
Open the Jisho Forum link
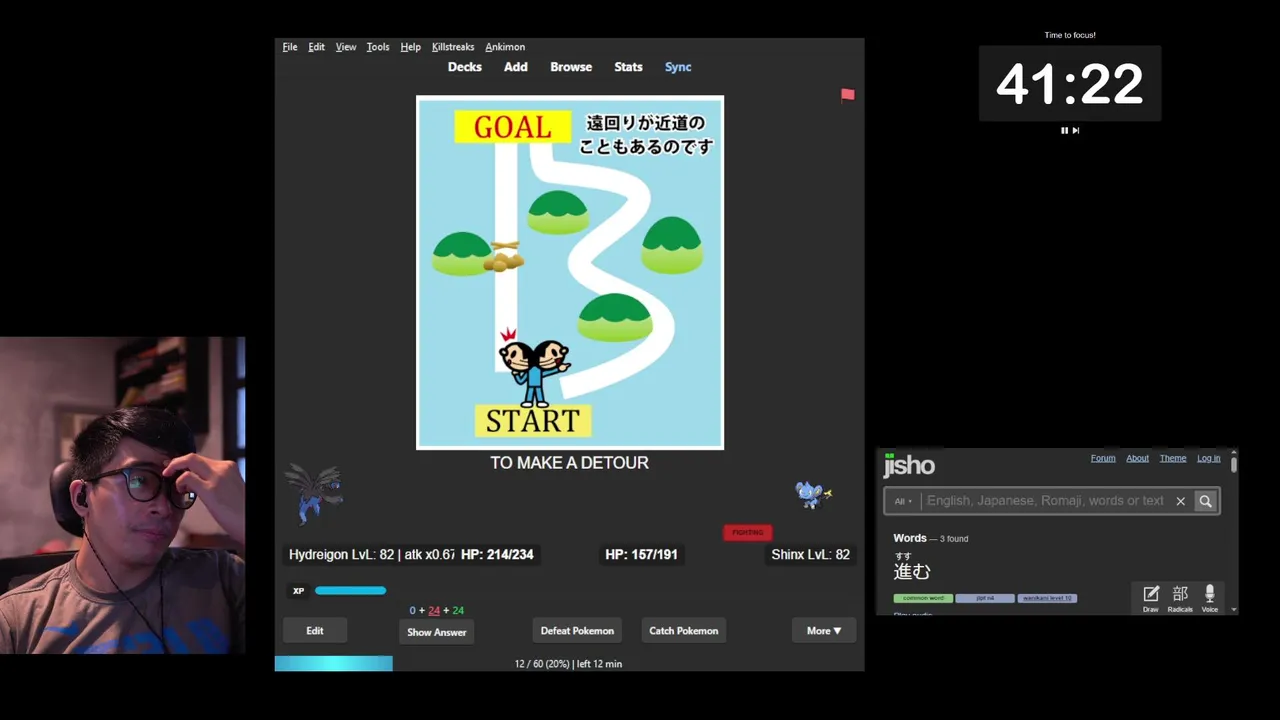[1103, 458]
